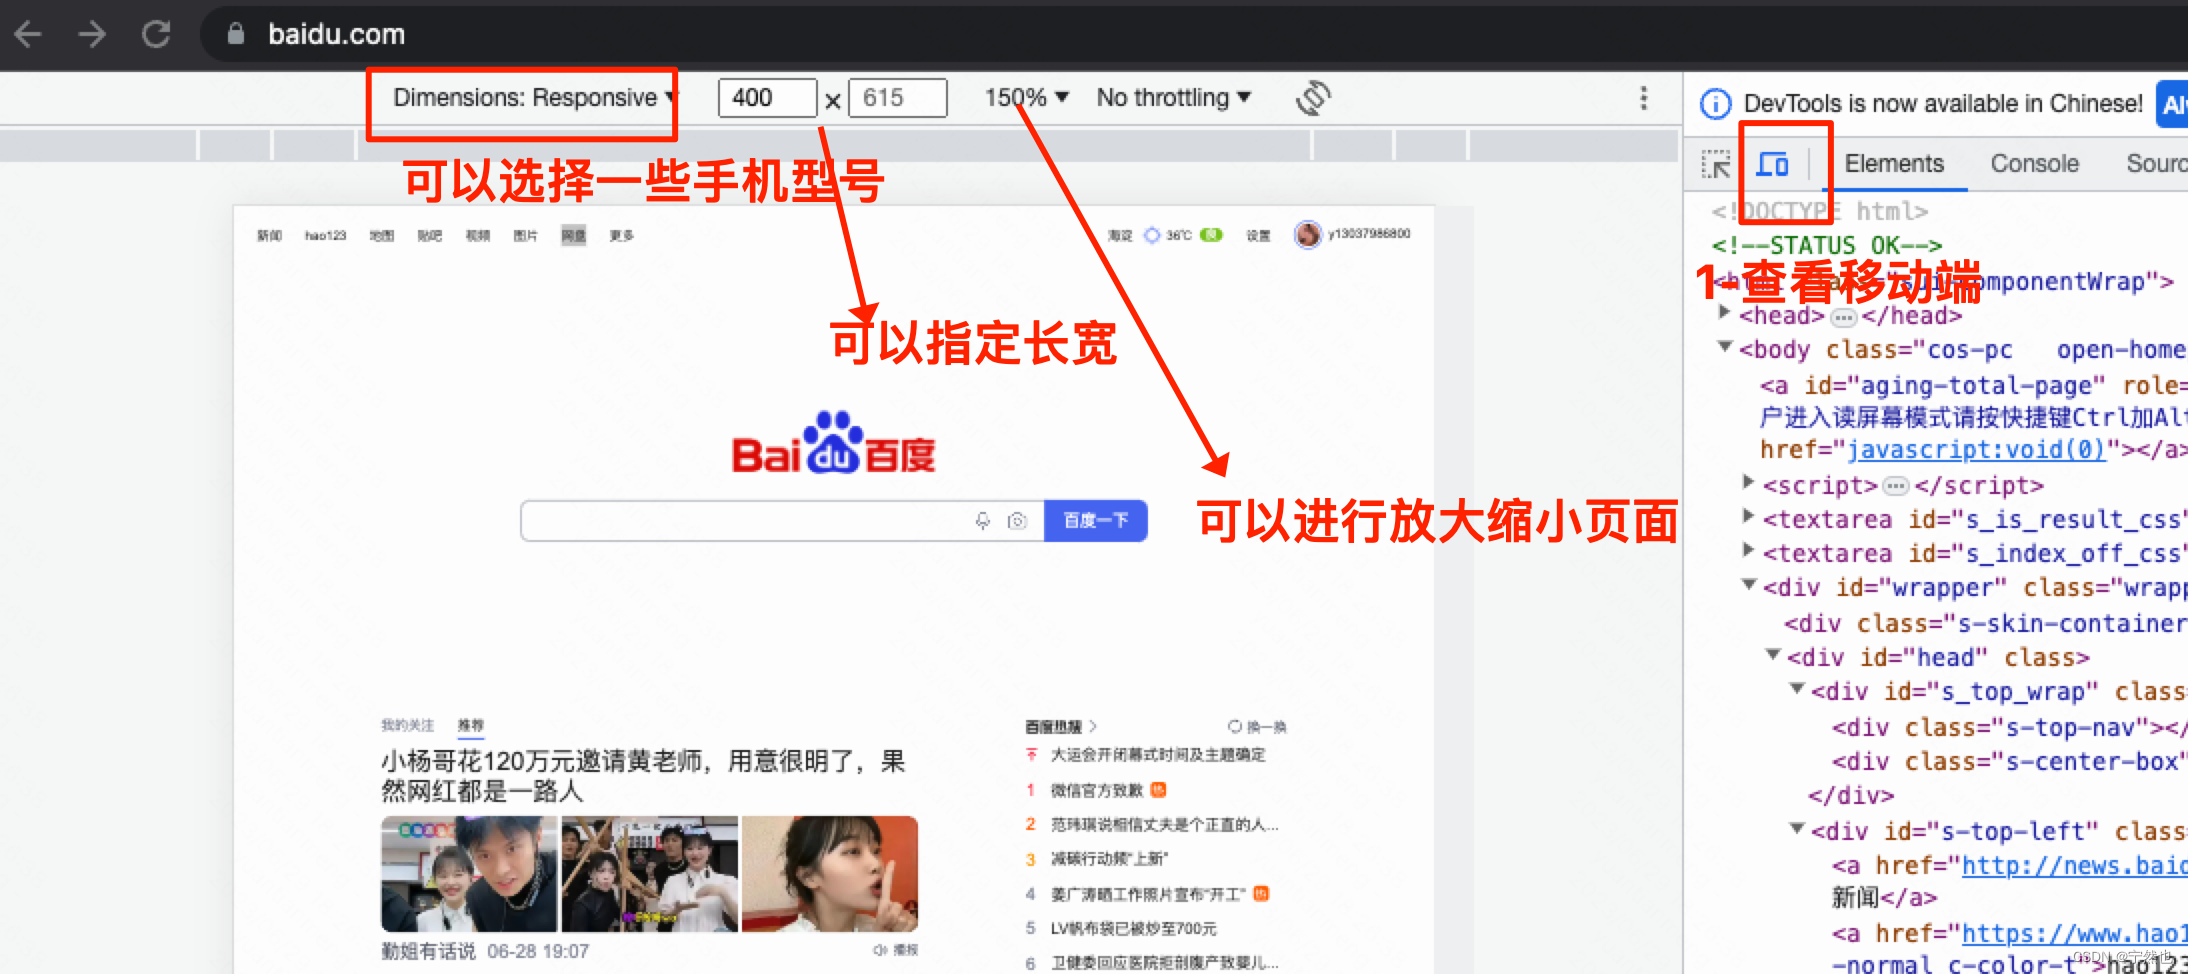Click the weather sun icon
2188x974 pixels.
(1152, 235)
